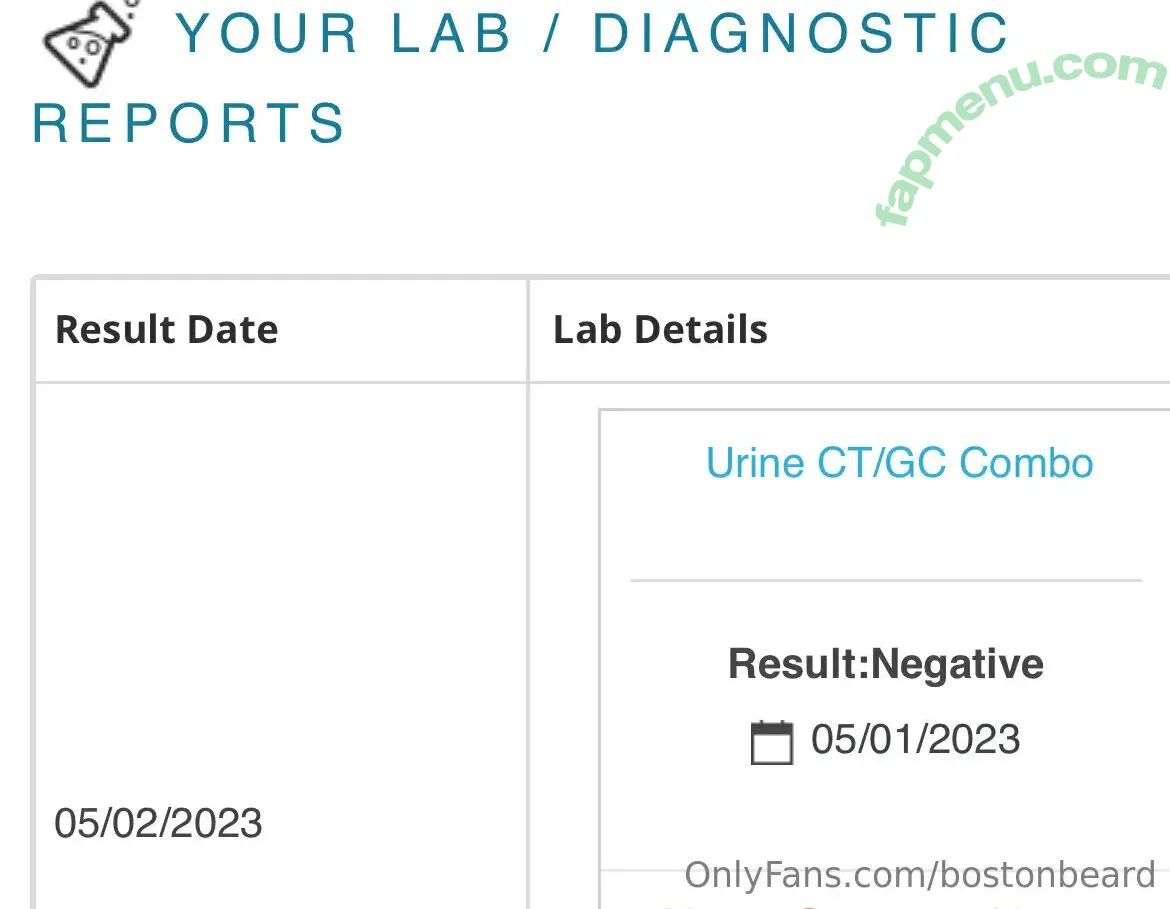
Task: Click the Result Date column header
Action: click(166, 330)
